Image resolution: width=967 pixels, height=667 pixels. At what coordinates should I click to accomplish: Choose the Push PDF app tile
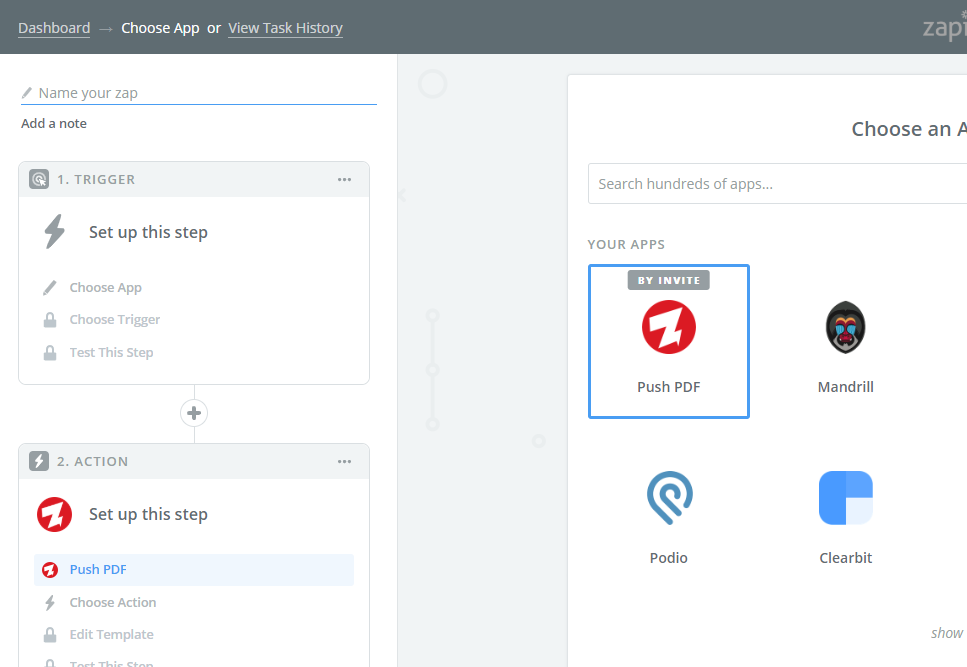point(669,342)
